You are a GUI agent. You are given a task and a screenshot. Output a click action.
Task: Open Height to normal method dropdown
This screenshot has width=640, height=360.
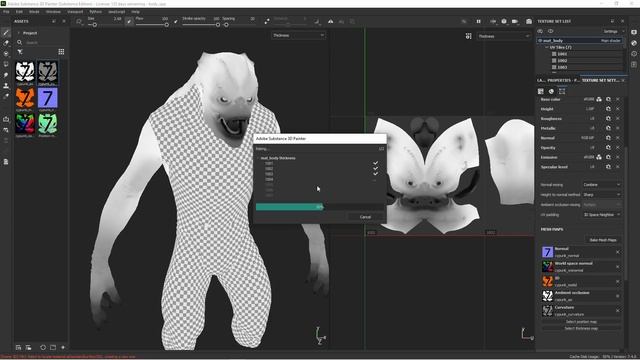[602, 195]
